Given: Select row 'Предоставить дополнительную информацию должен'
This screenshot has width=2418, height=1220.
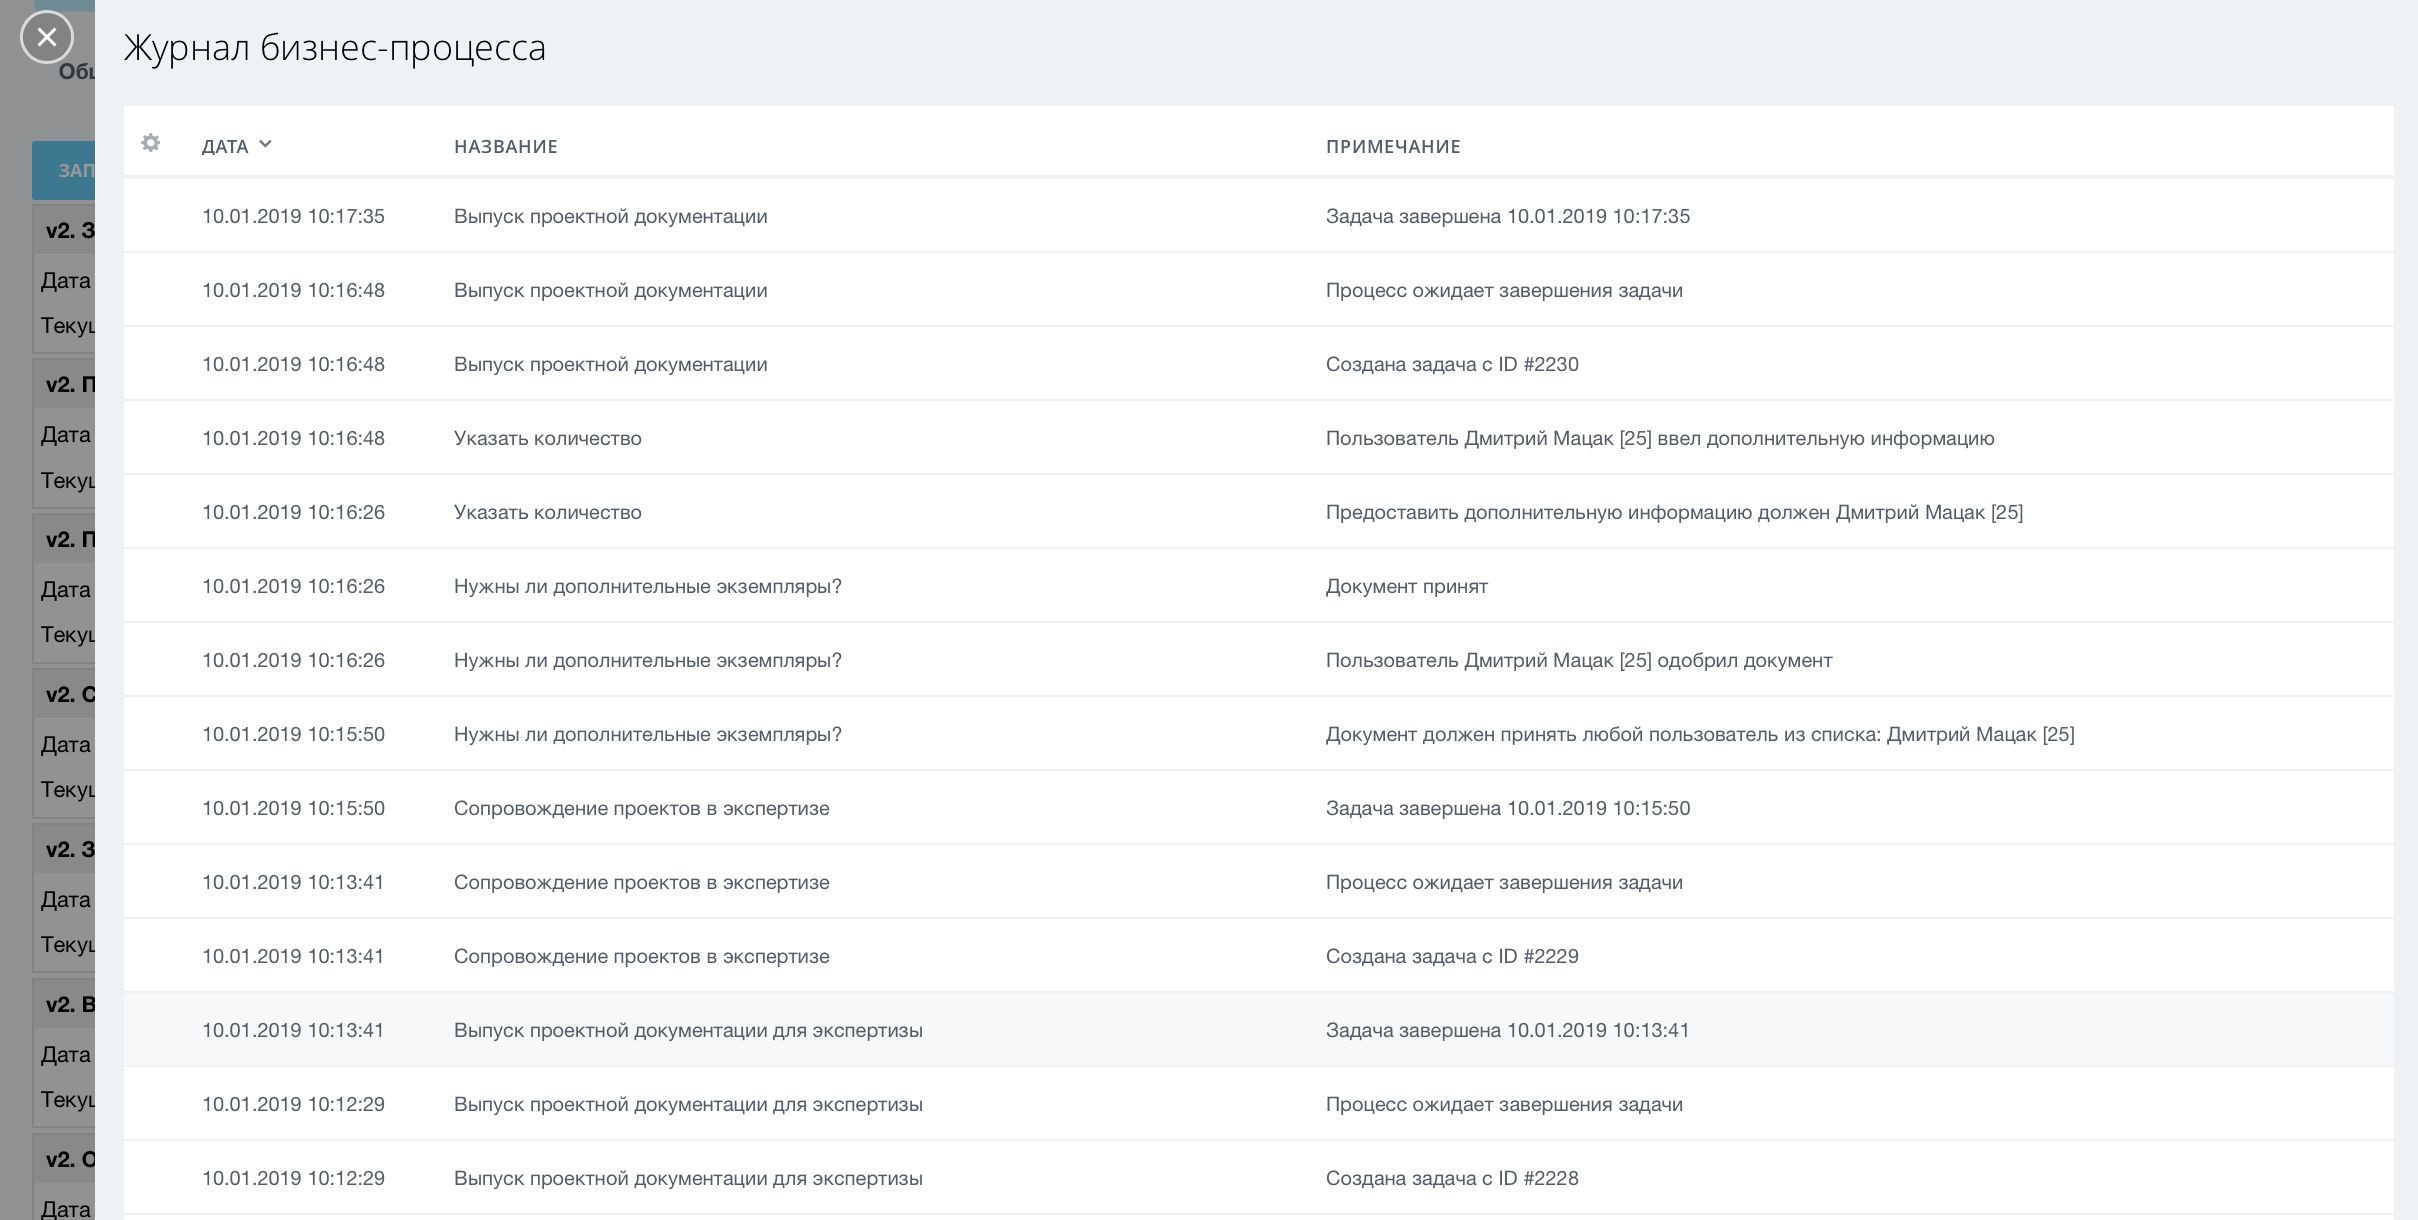Looking at the screenshot, I should coord(1673,512).
